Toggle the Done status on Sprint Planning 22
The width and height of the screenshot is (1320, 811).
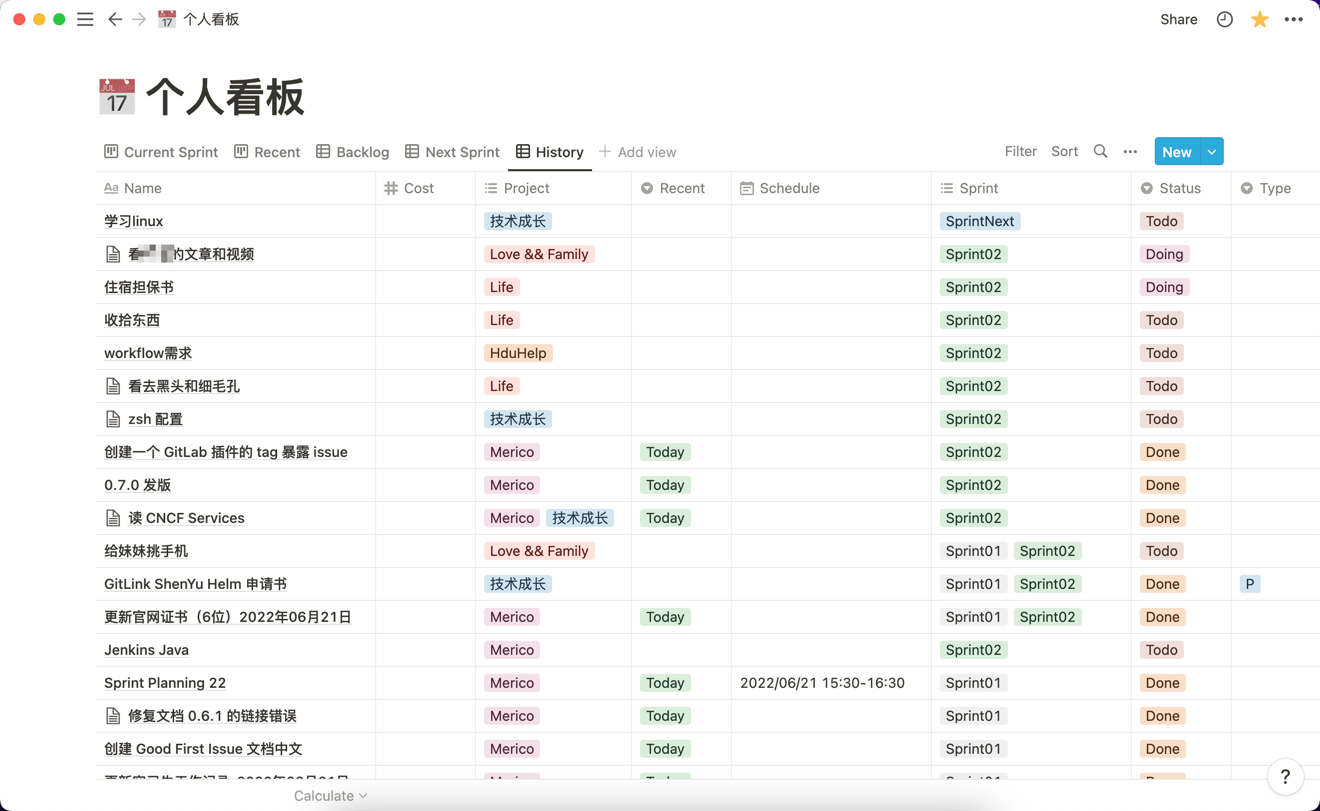coord(1162,683)
